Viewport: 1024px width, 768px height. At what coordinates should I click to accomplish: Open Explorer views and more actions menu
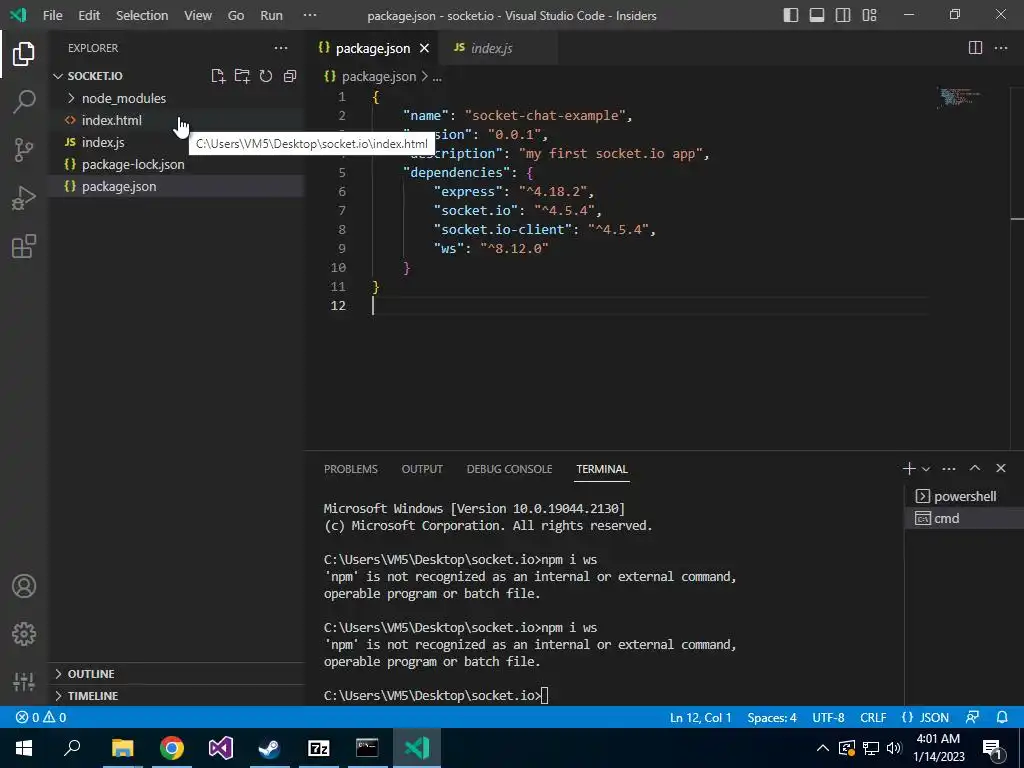point(281,48)
